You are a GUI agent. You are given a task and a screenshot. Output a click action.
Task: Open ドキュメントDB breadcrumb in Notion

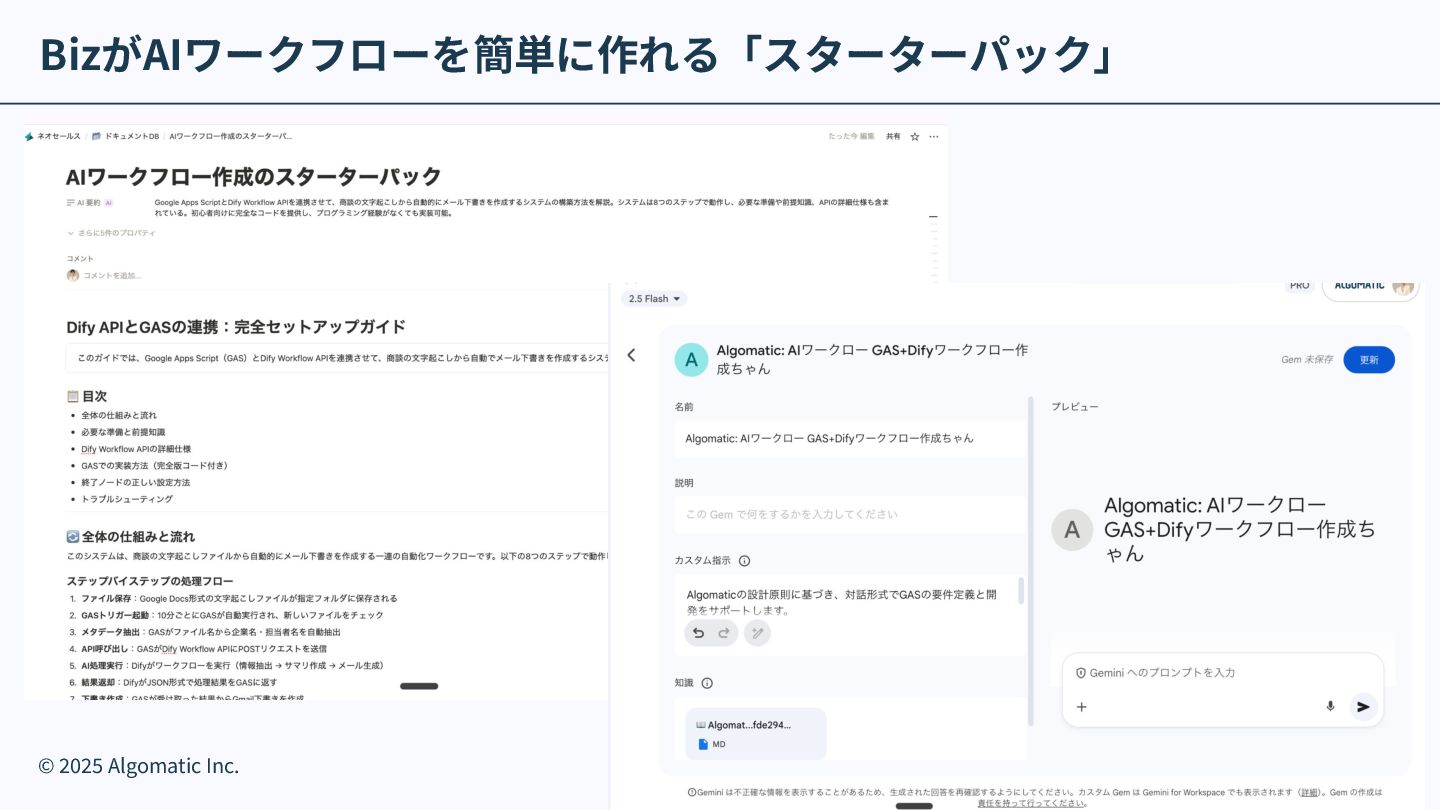click(x=126, y=136)
